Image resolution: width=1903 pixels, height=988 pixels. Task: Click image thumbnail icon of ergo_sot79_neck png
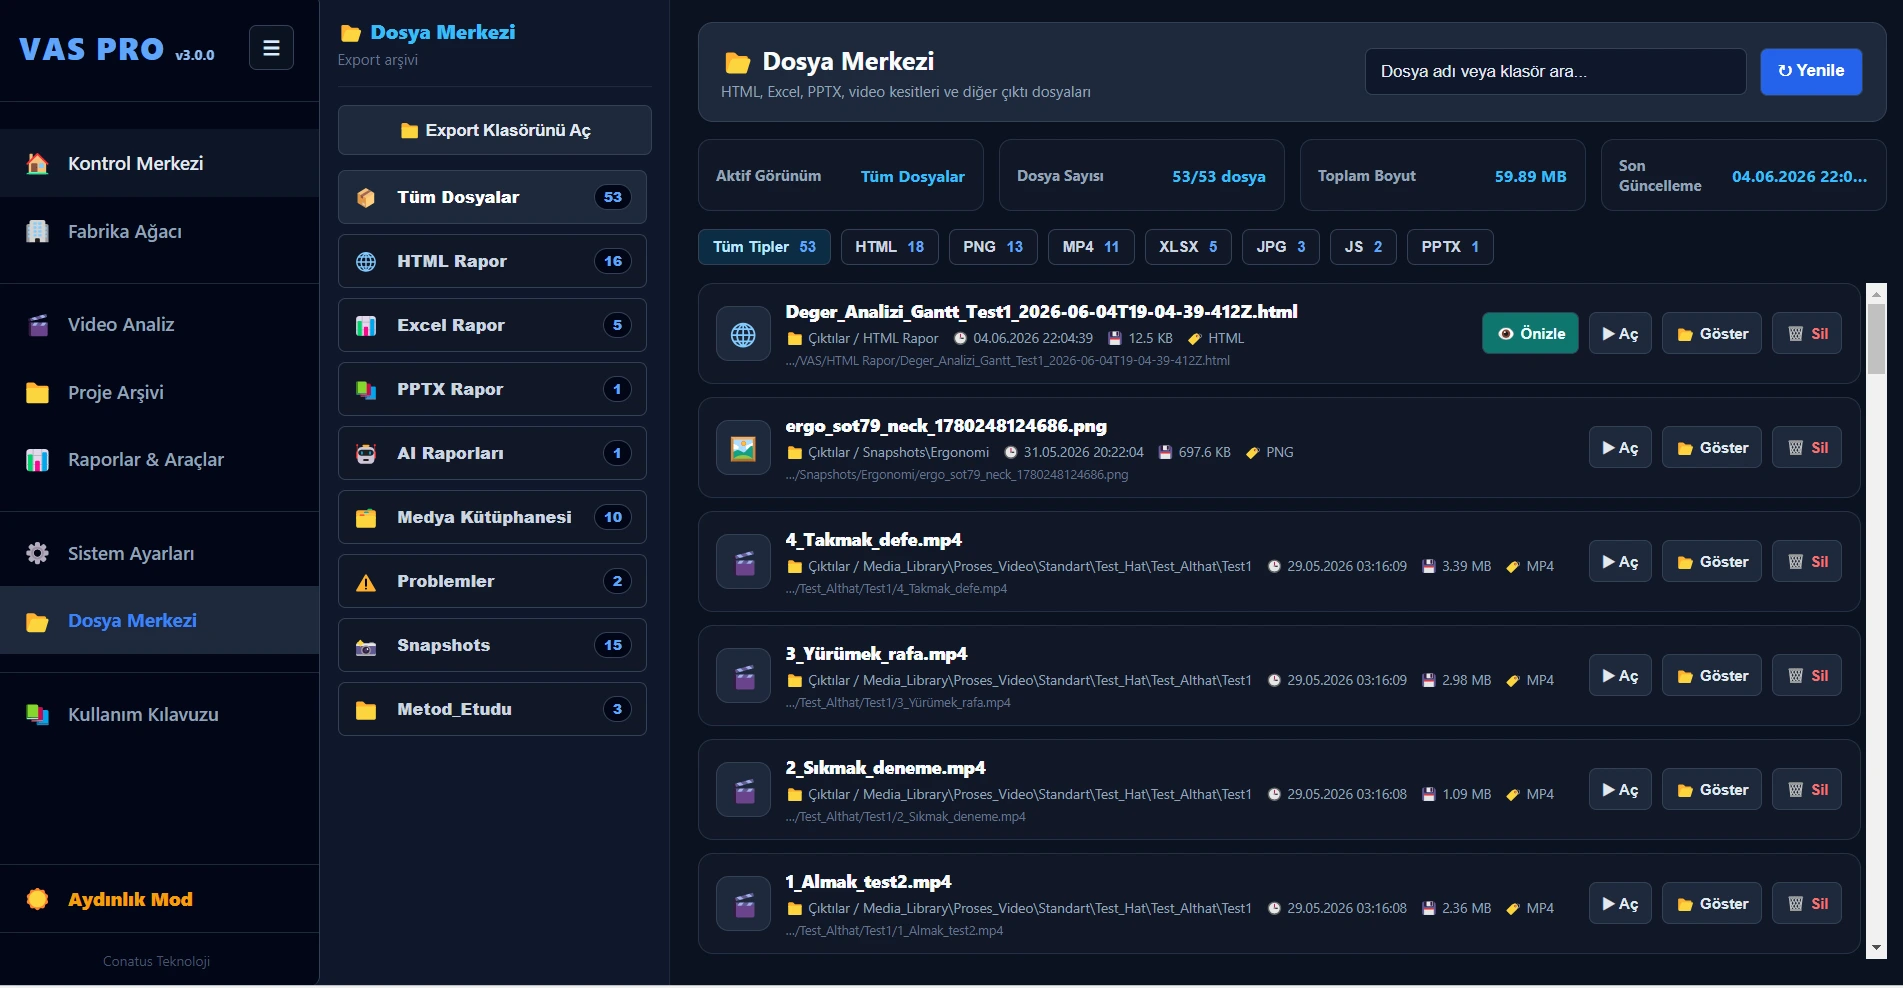(x=743, y=449)
